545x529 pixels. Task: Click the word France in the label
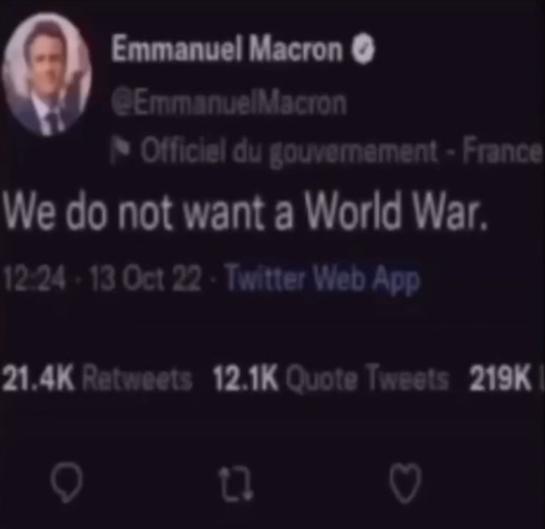tap(502, 151)
